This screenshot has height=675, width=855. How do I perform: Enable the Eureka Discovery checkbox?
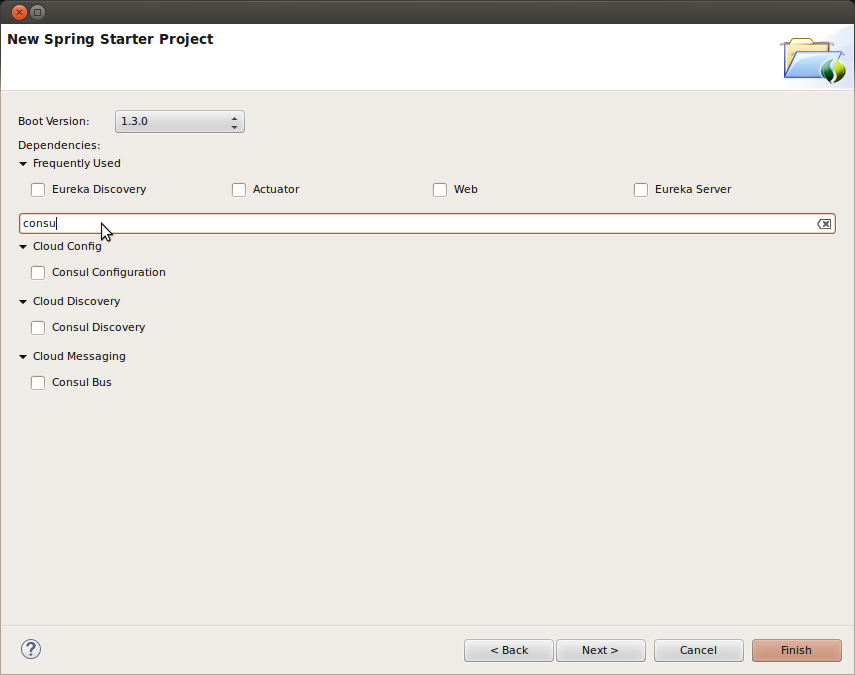(x=38, y=190)
